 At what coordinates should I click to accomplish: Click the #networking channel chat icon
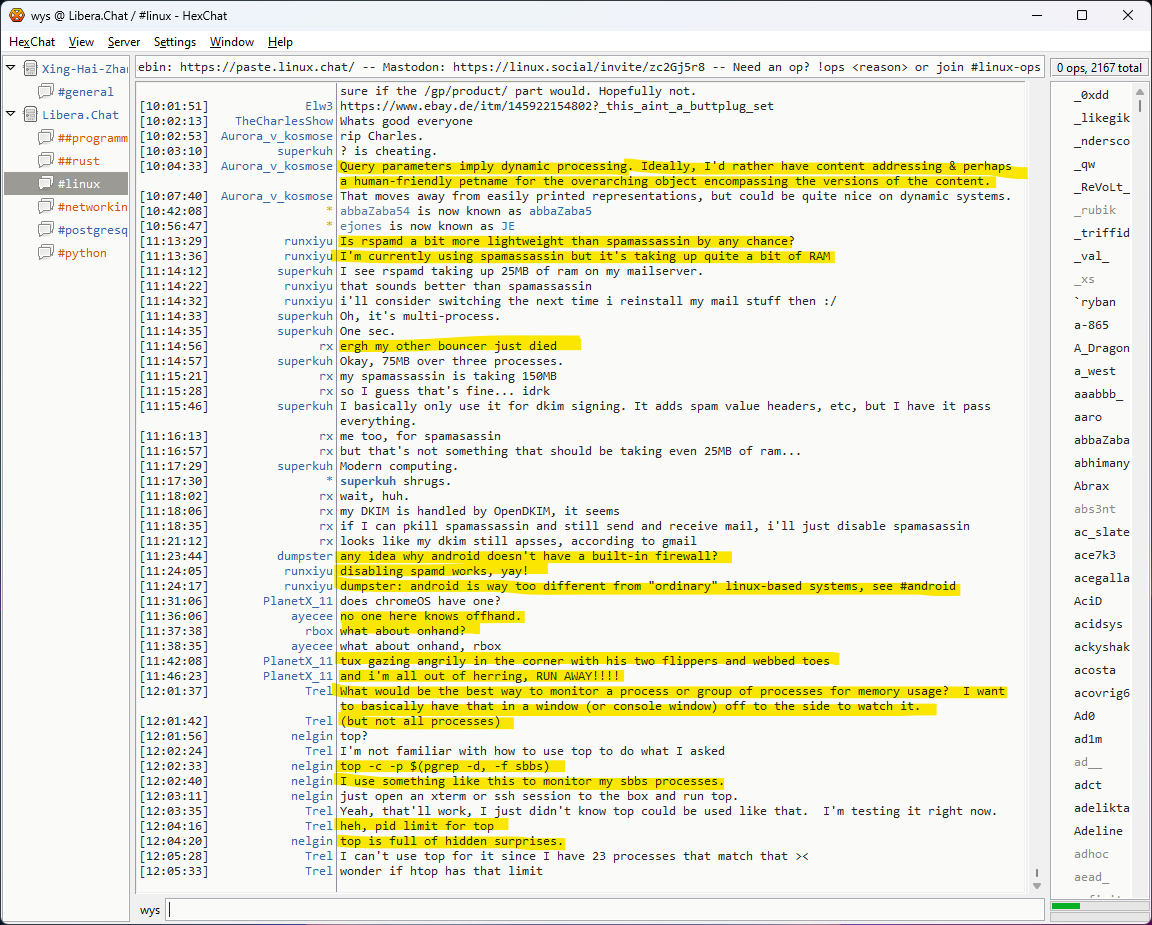click(46, 207)
